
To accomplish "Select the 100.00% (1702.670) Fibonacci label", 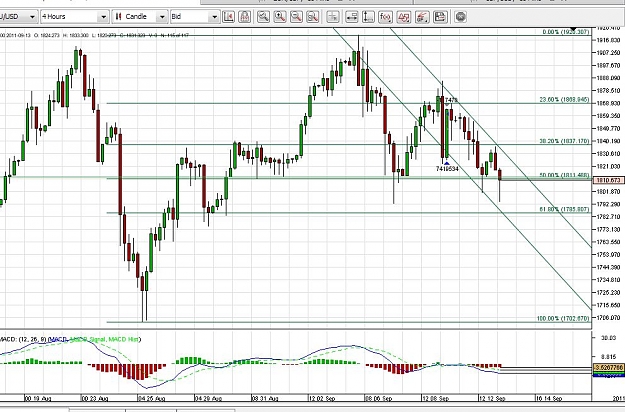I will [563, 318].
